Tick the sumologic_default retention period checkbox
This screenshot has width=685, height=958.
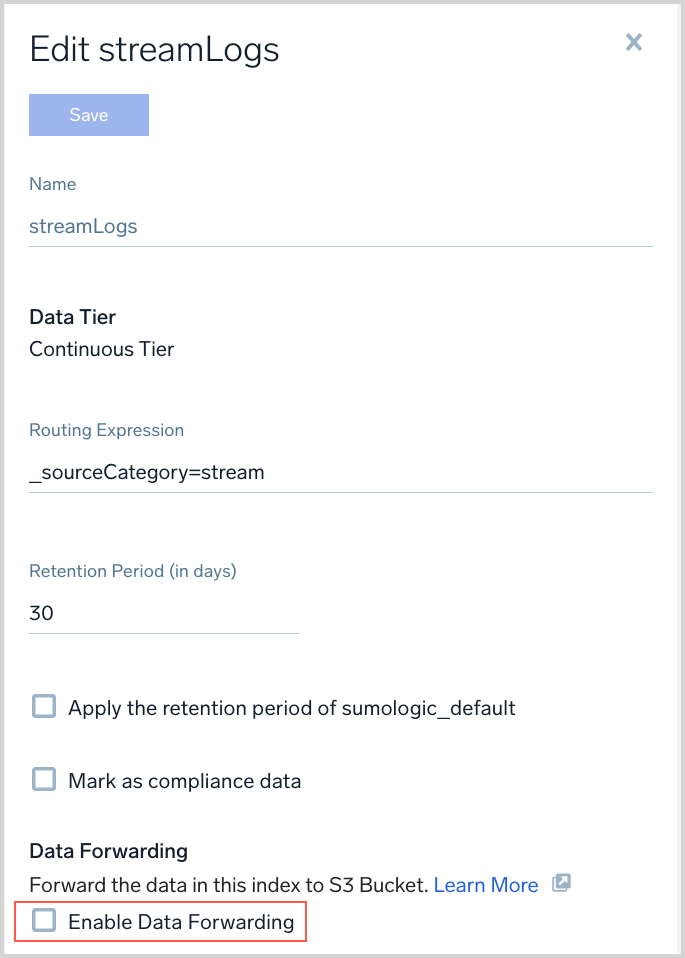click(44, 707)
